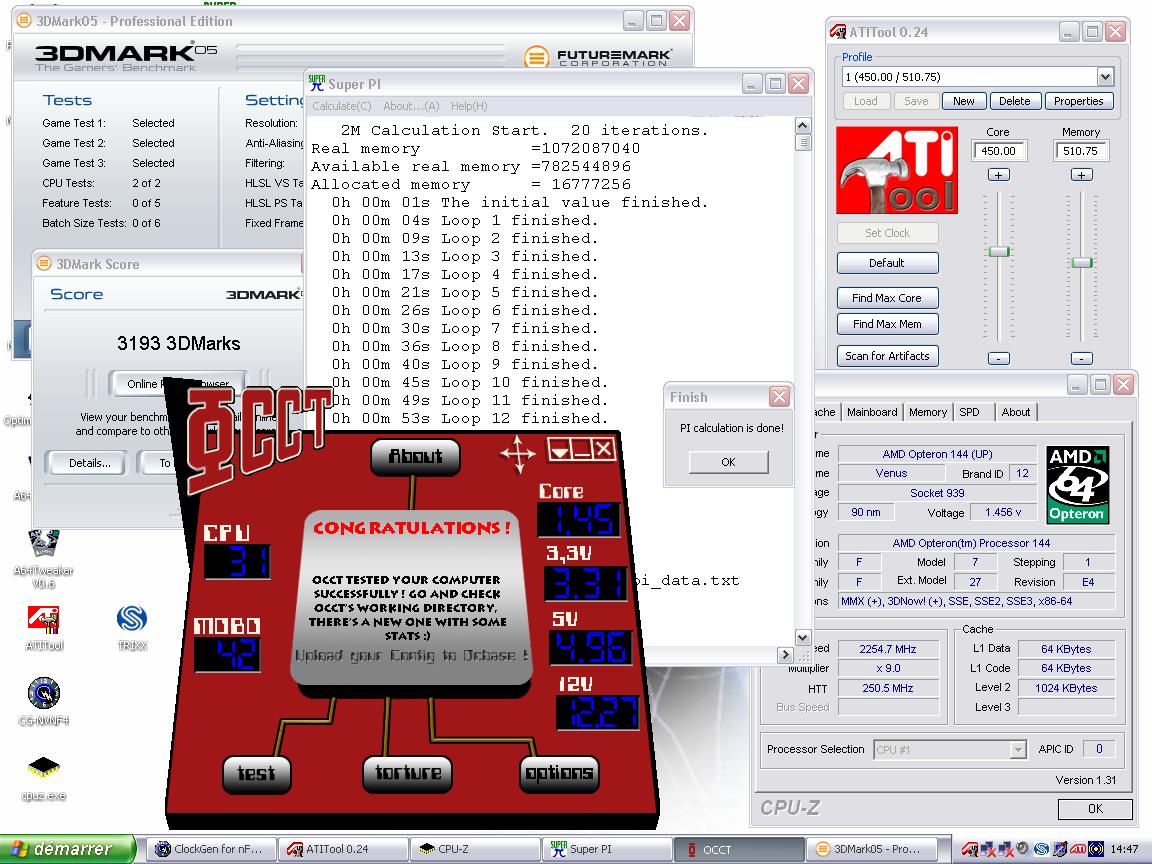Image resolution: width=1152 pixels, height=864 pixels.
Task: Click the AMD Opteron 144 (UP) name field
Action: [937, 454]
